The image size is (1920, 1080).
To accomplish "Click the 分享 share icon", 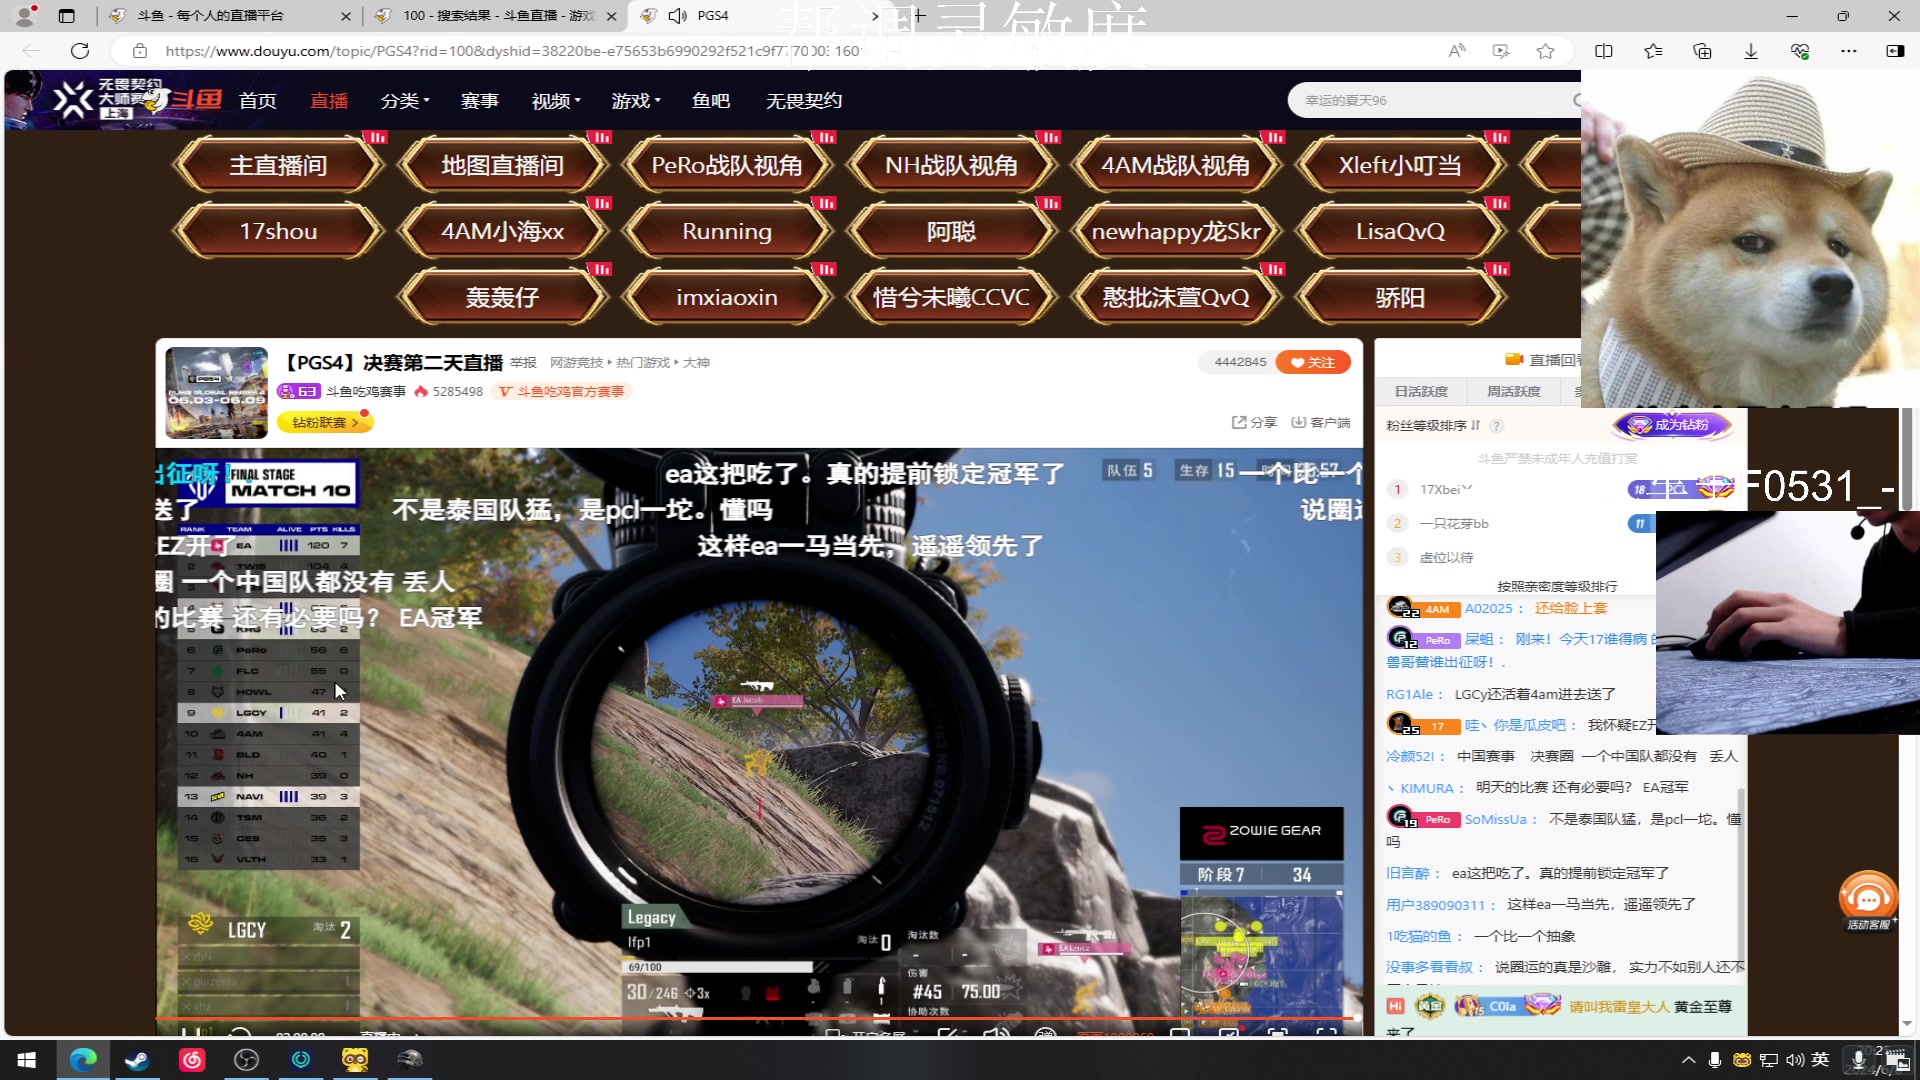I will (1254, 422).
